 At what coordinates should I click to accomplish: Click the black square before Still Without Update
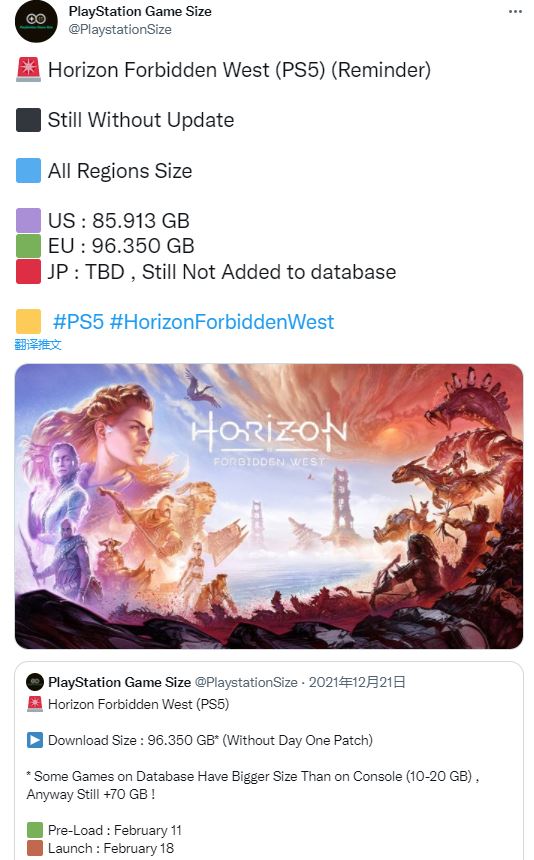29,120
